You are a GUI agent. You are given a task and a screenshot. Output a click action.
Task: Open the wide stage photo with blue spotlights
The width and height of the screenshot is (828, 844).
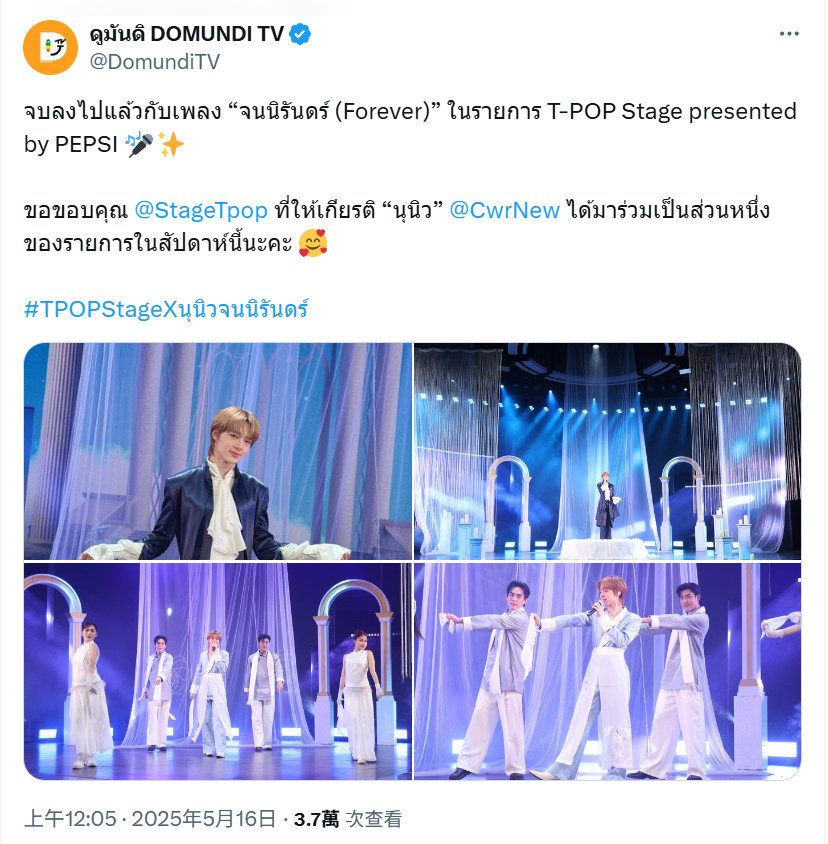(x=607, y=451)
